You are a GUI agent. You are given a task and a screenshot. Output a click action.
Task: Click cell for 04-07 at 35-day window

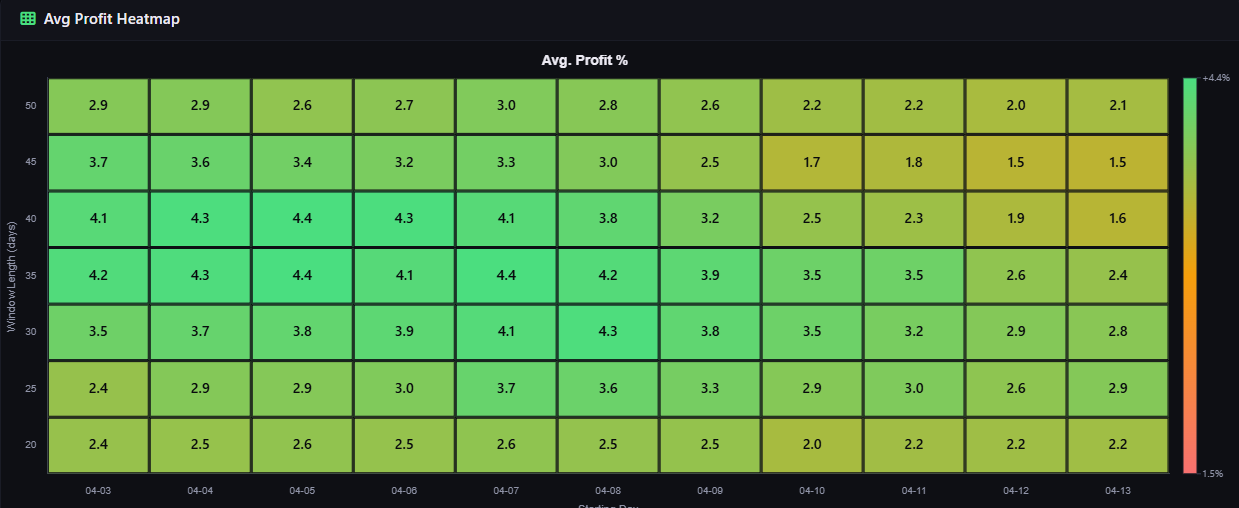click(x=506, y=275)
